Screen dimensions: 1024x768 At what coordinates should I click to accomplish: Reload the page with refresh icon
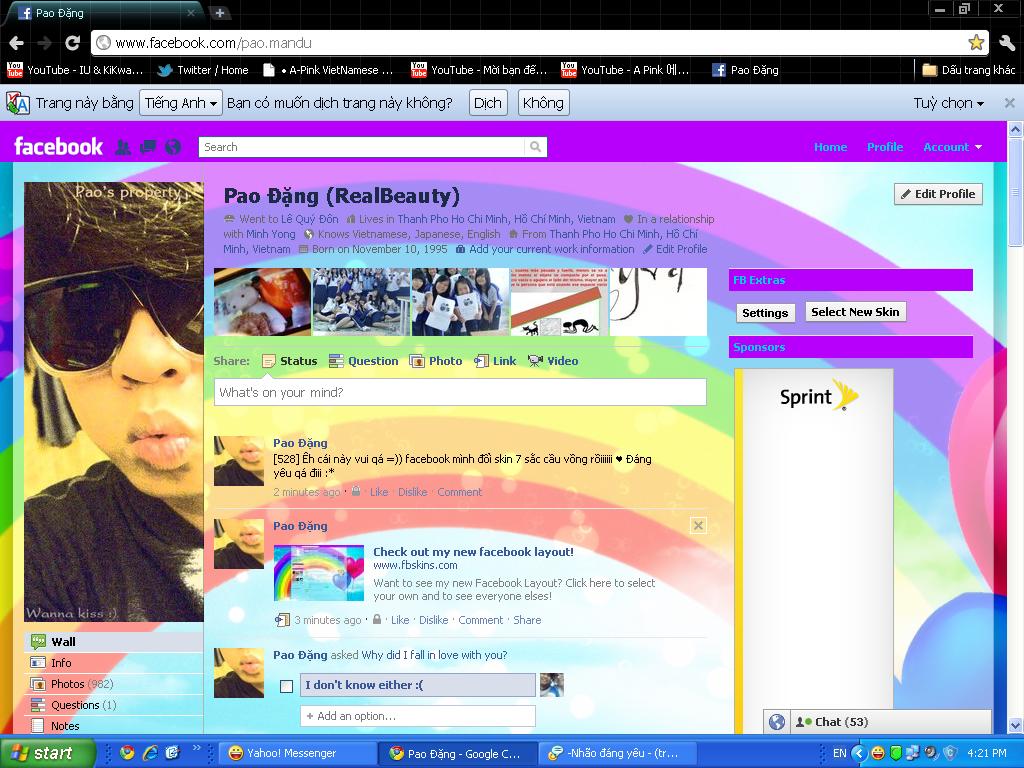point(72,43)
